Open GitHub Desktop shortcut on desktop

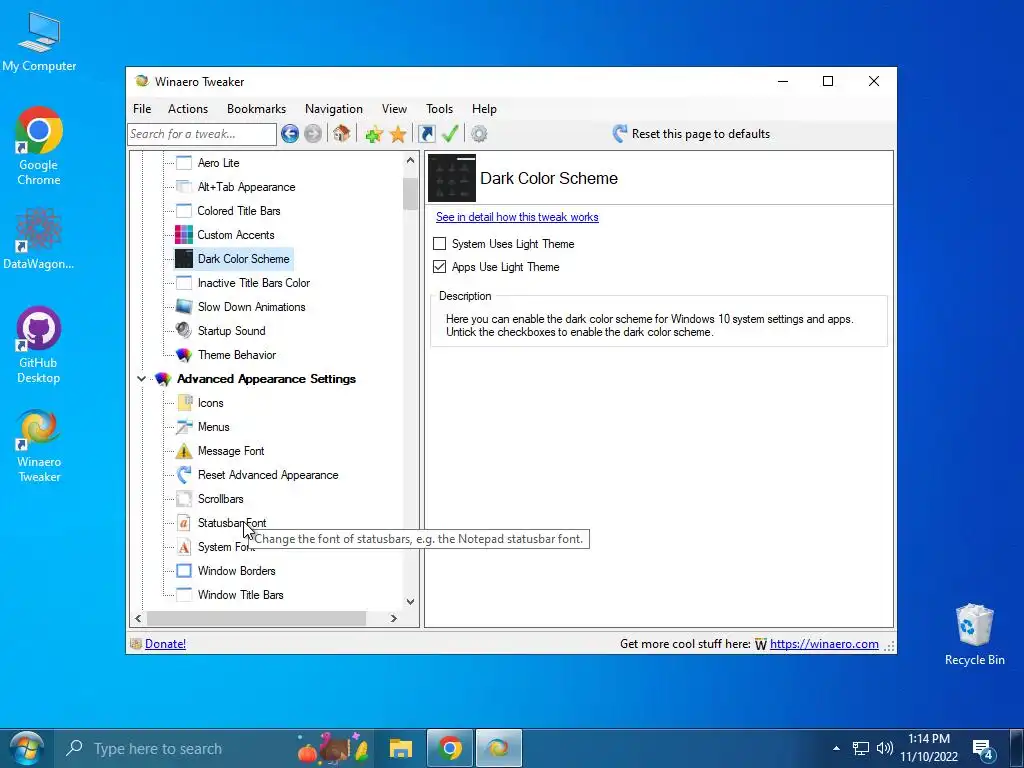tap(39, 345)
